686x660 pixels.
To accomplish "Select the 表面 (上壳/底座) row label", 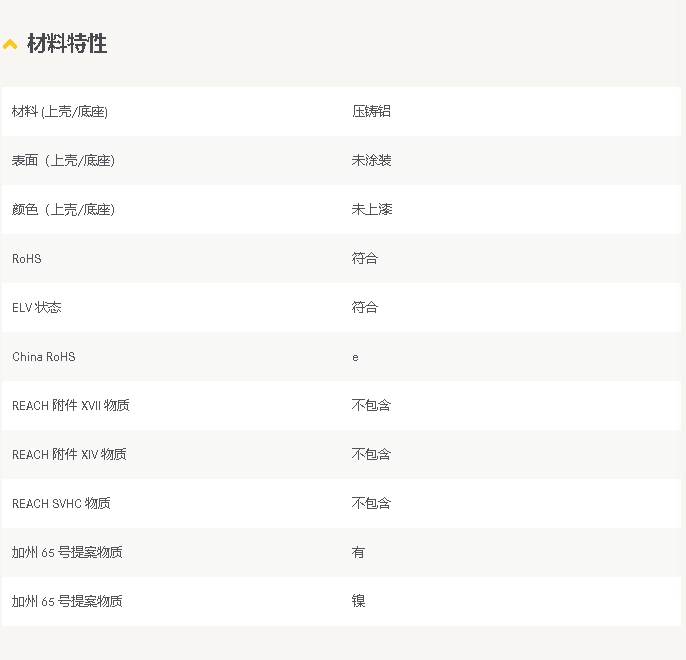I will (63, 160).
